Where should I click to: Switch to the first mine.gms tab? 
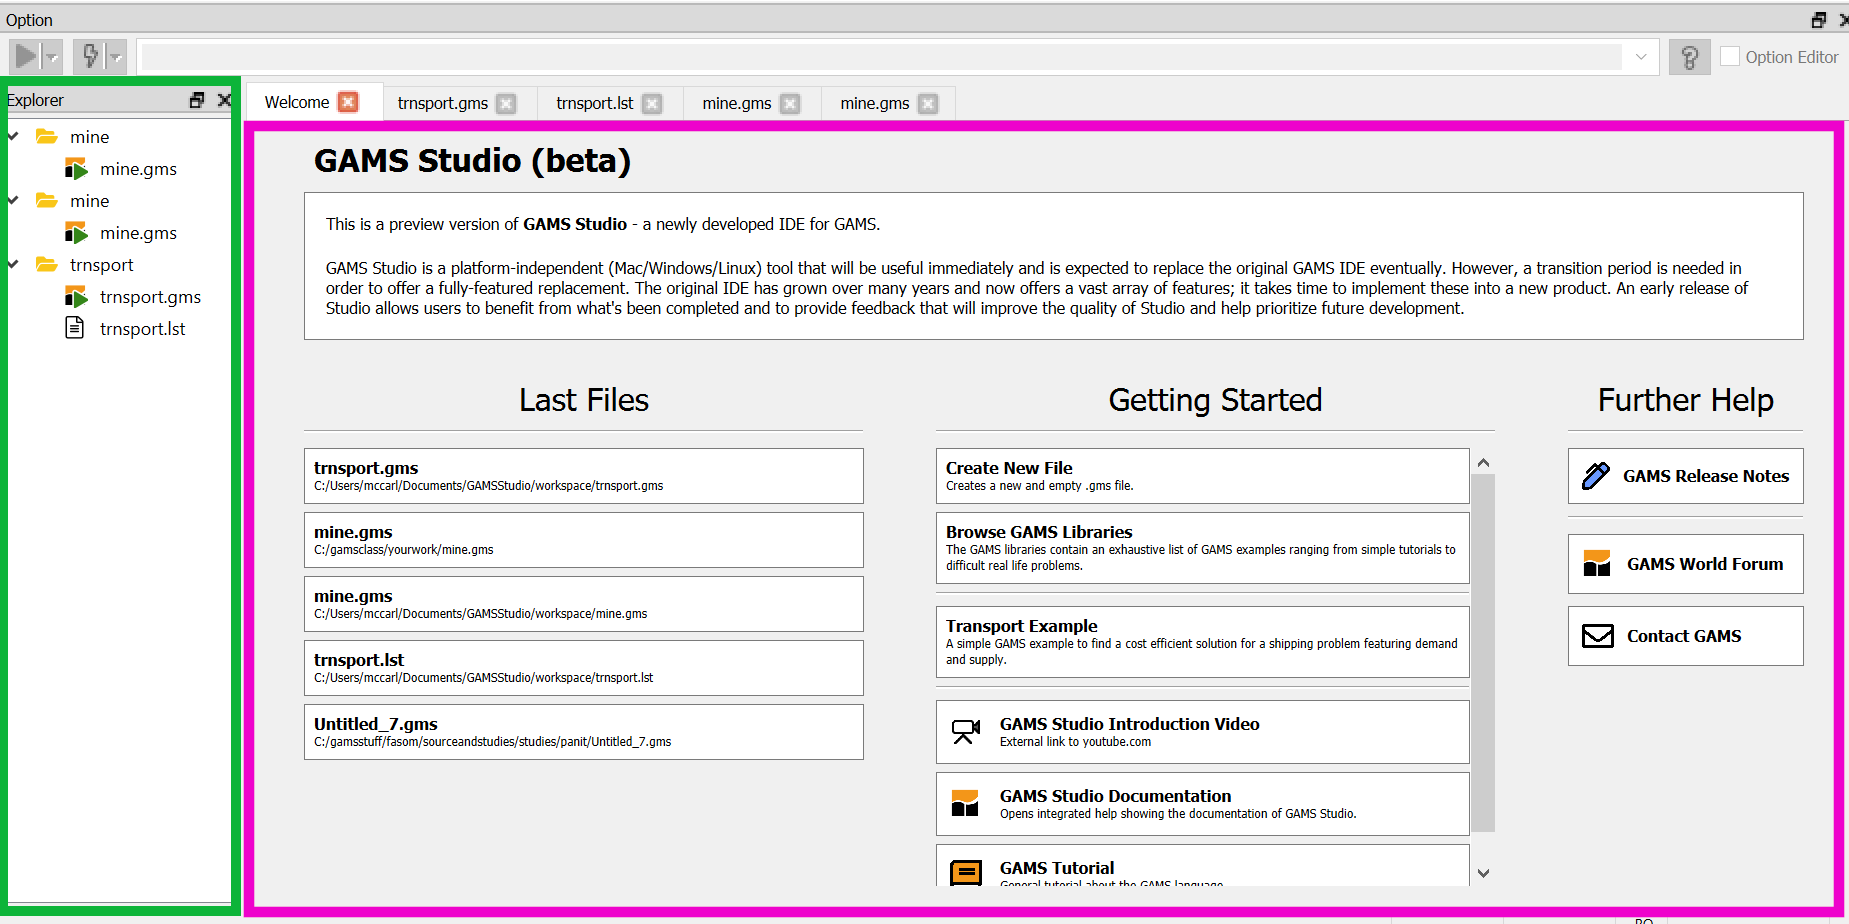tap(737, 103)
